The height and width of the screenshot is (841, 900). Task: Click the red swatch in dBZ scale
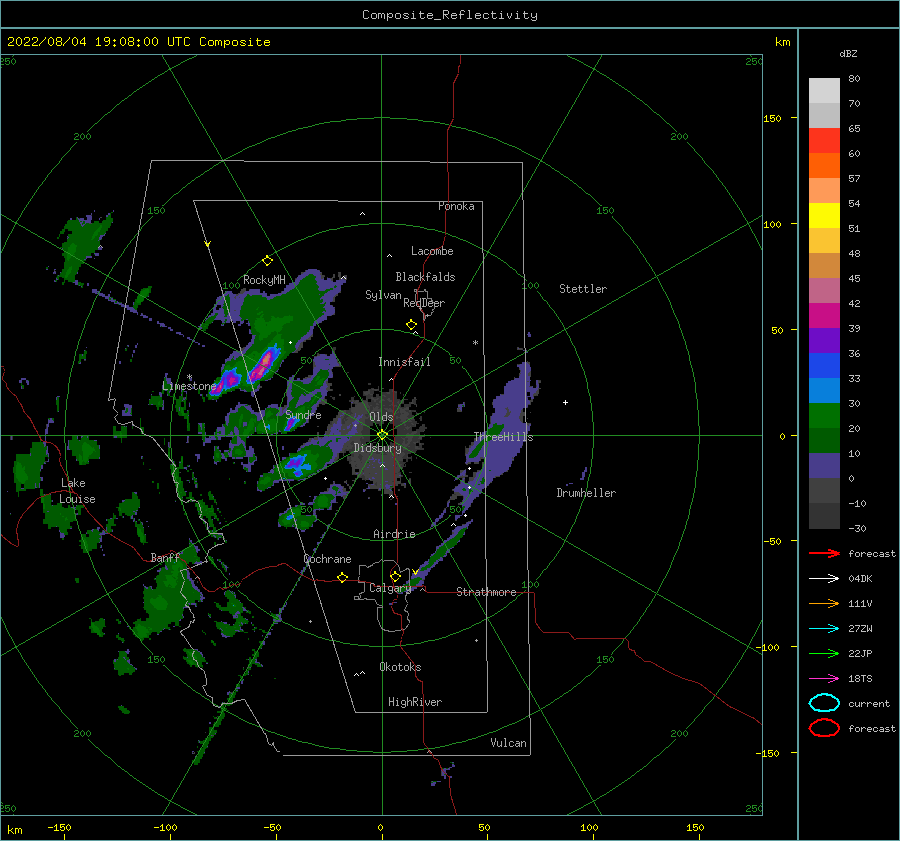point(824,141)
